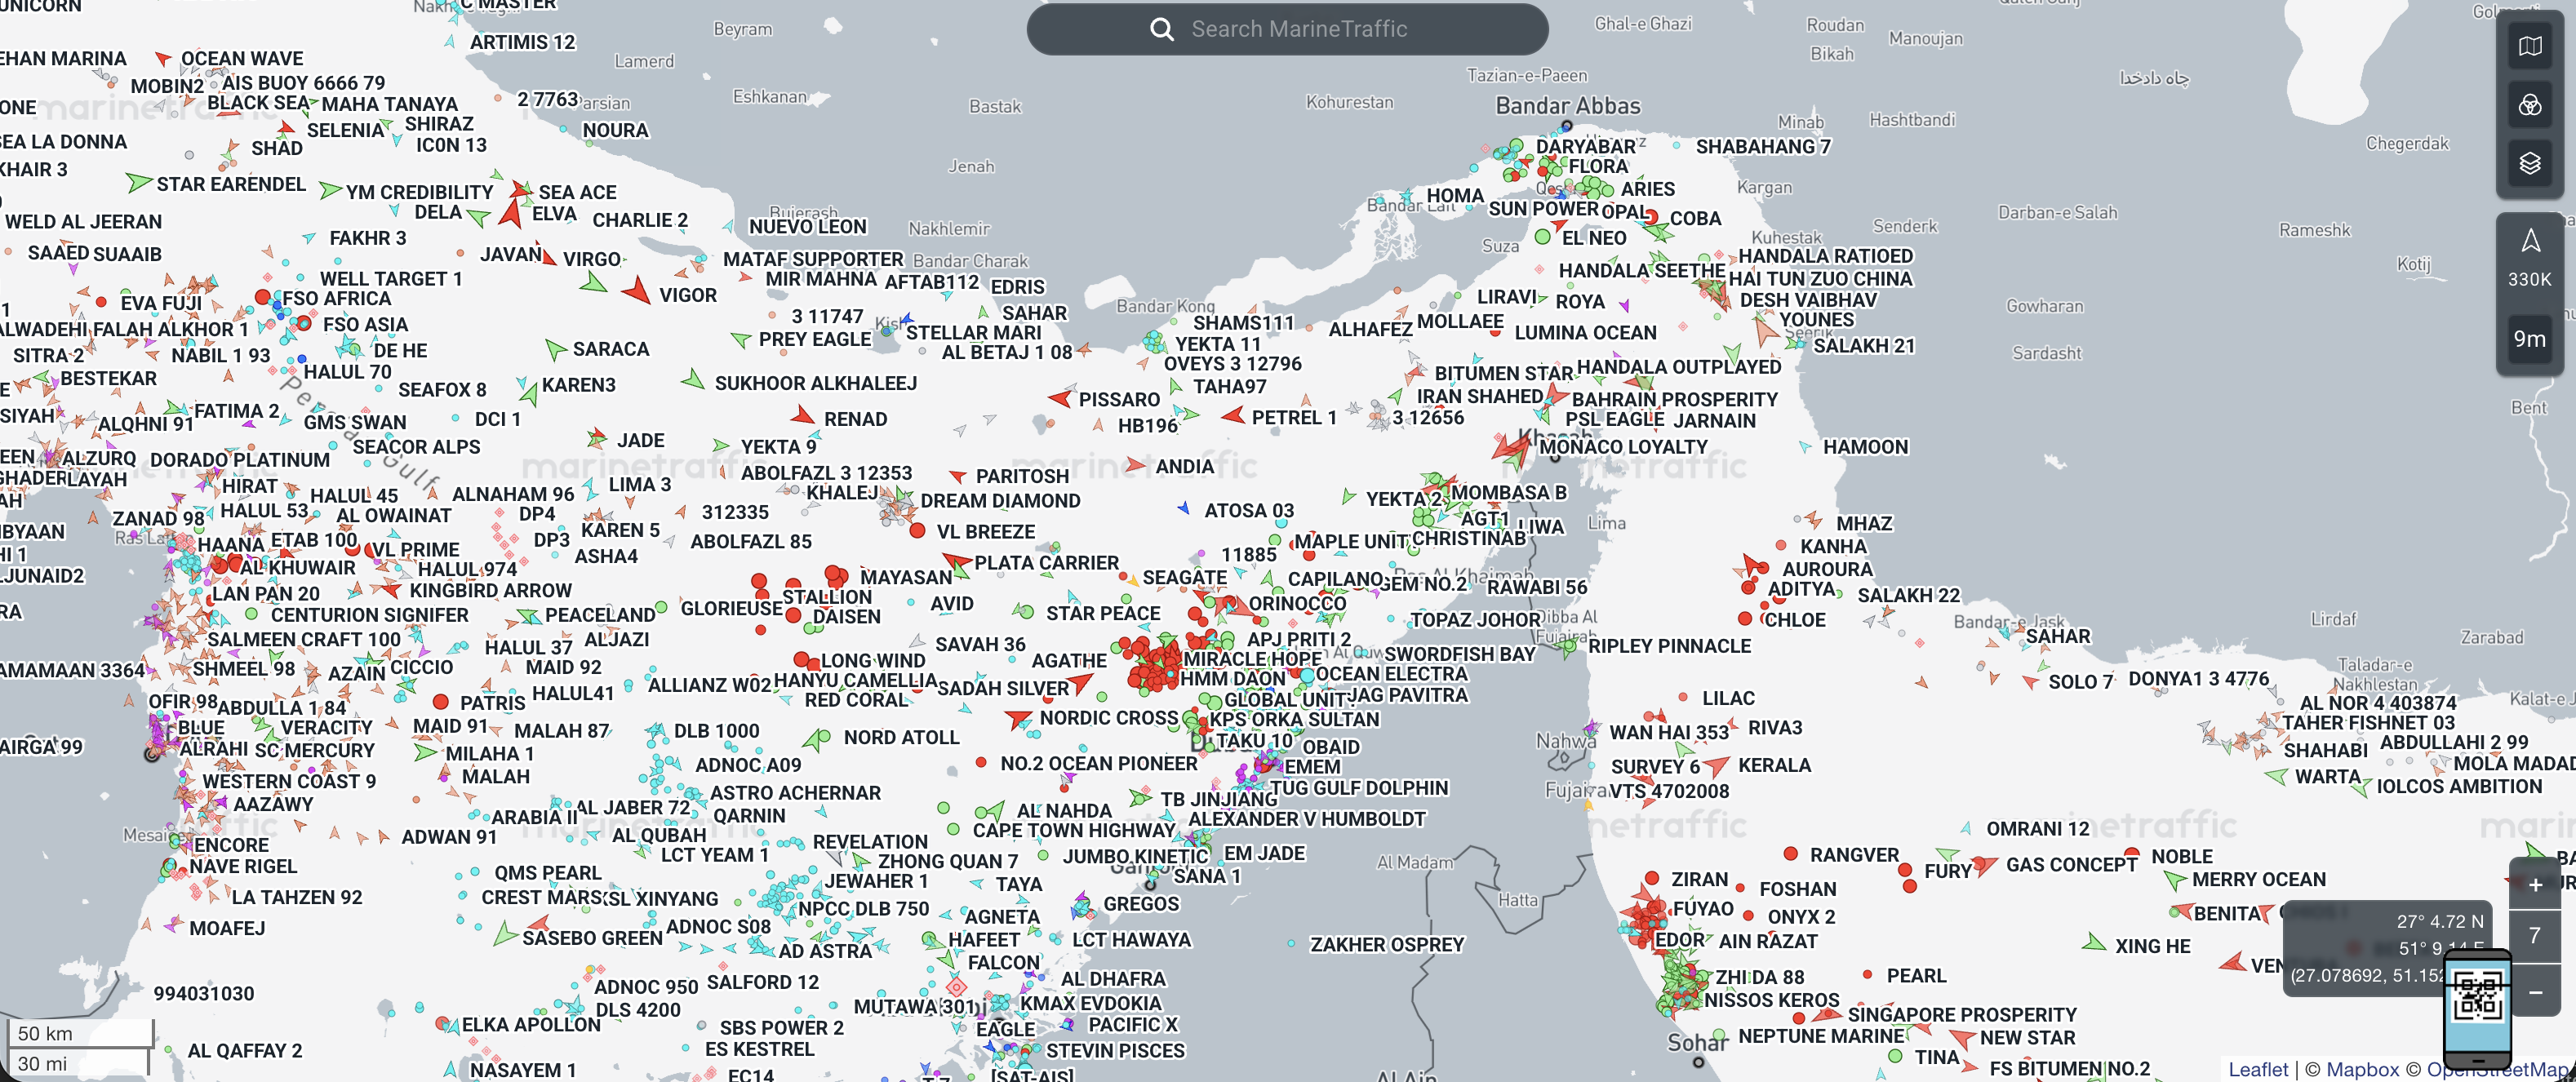Zoom in with the plus button
Screen dimensions: 2576x1082
[x=2535, y=885]
